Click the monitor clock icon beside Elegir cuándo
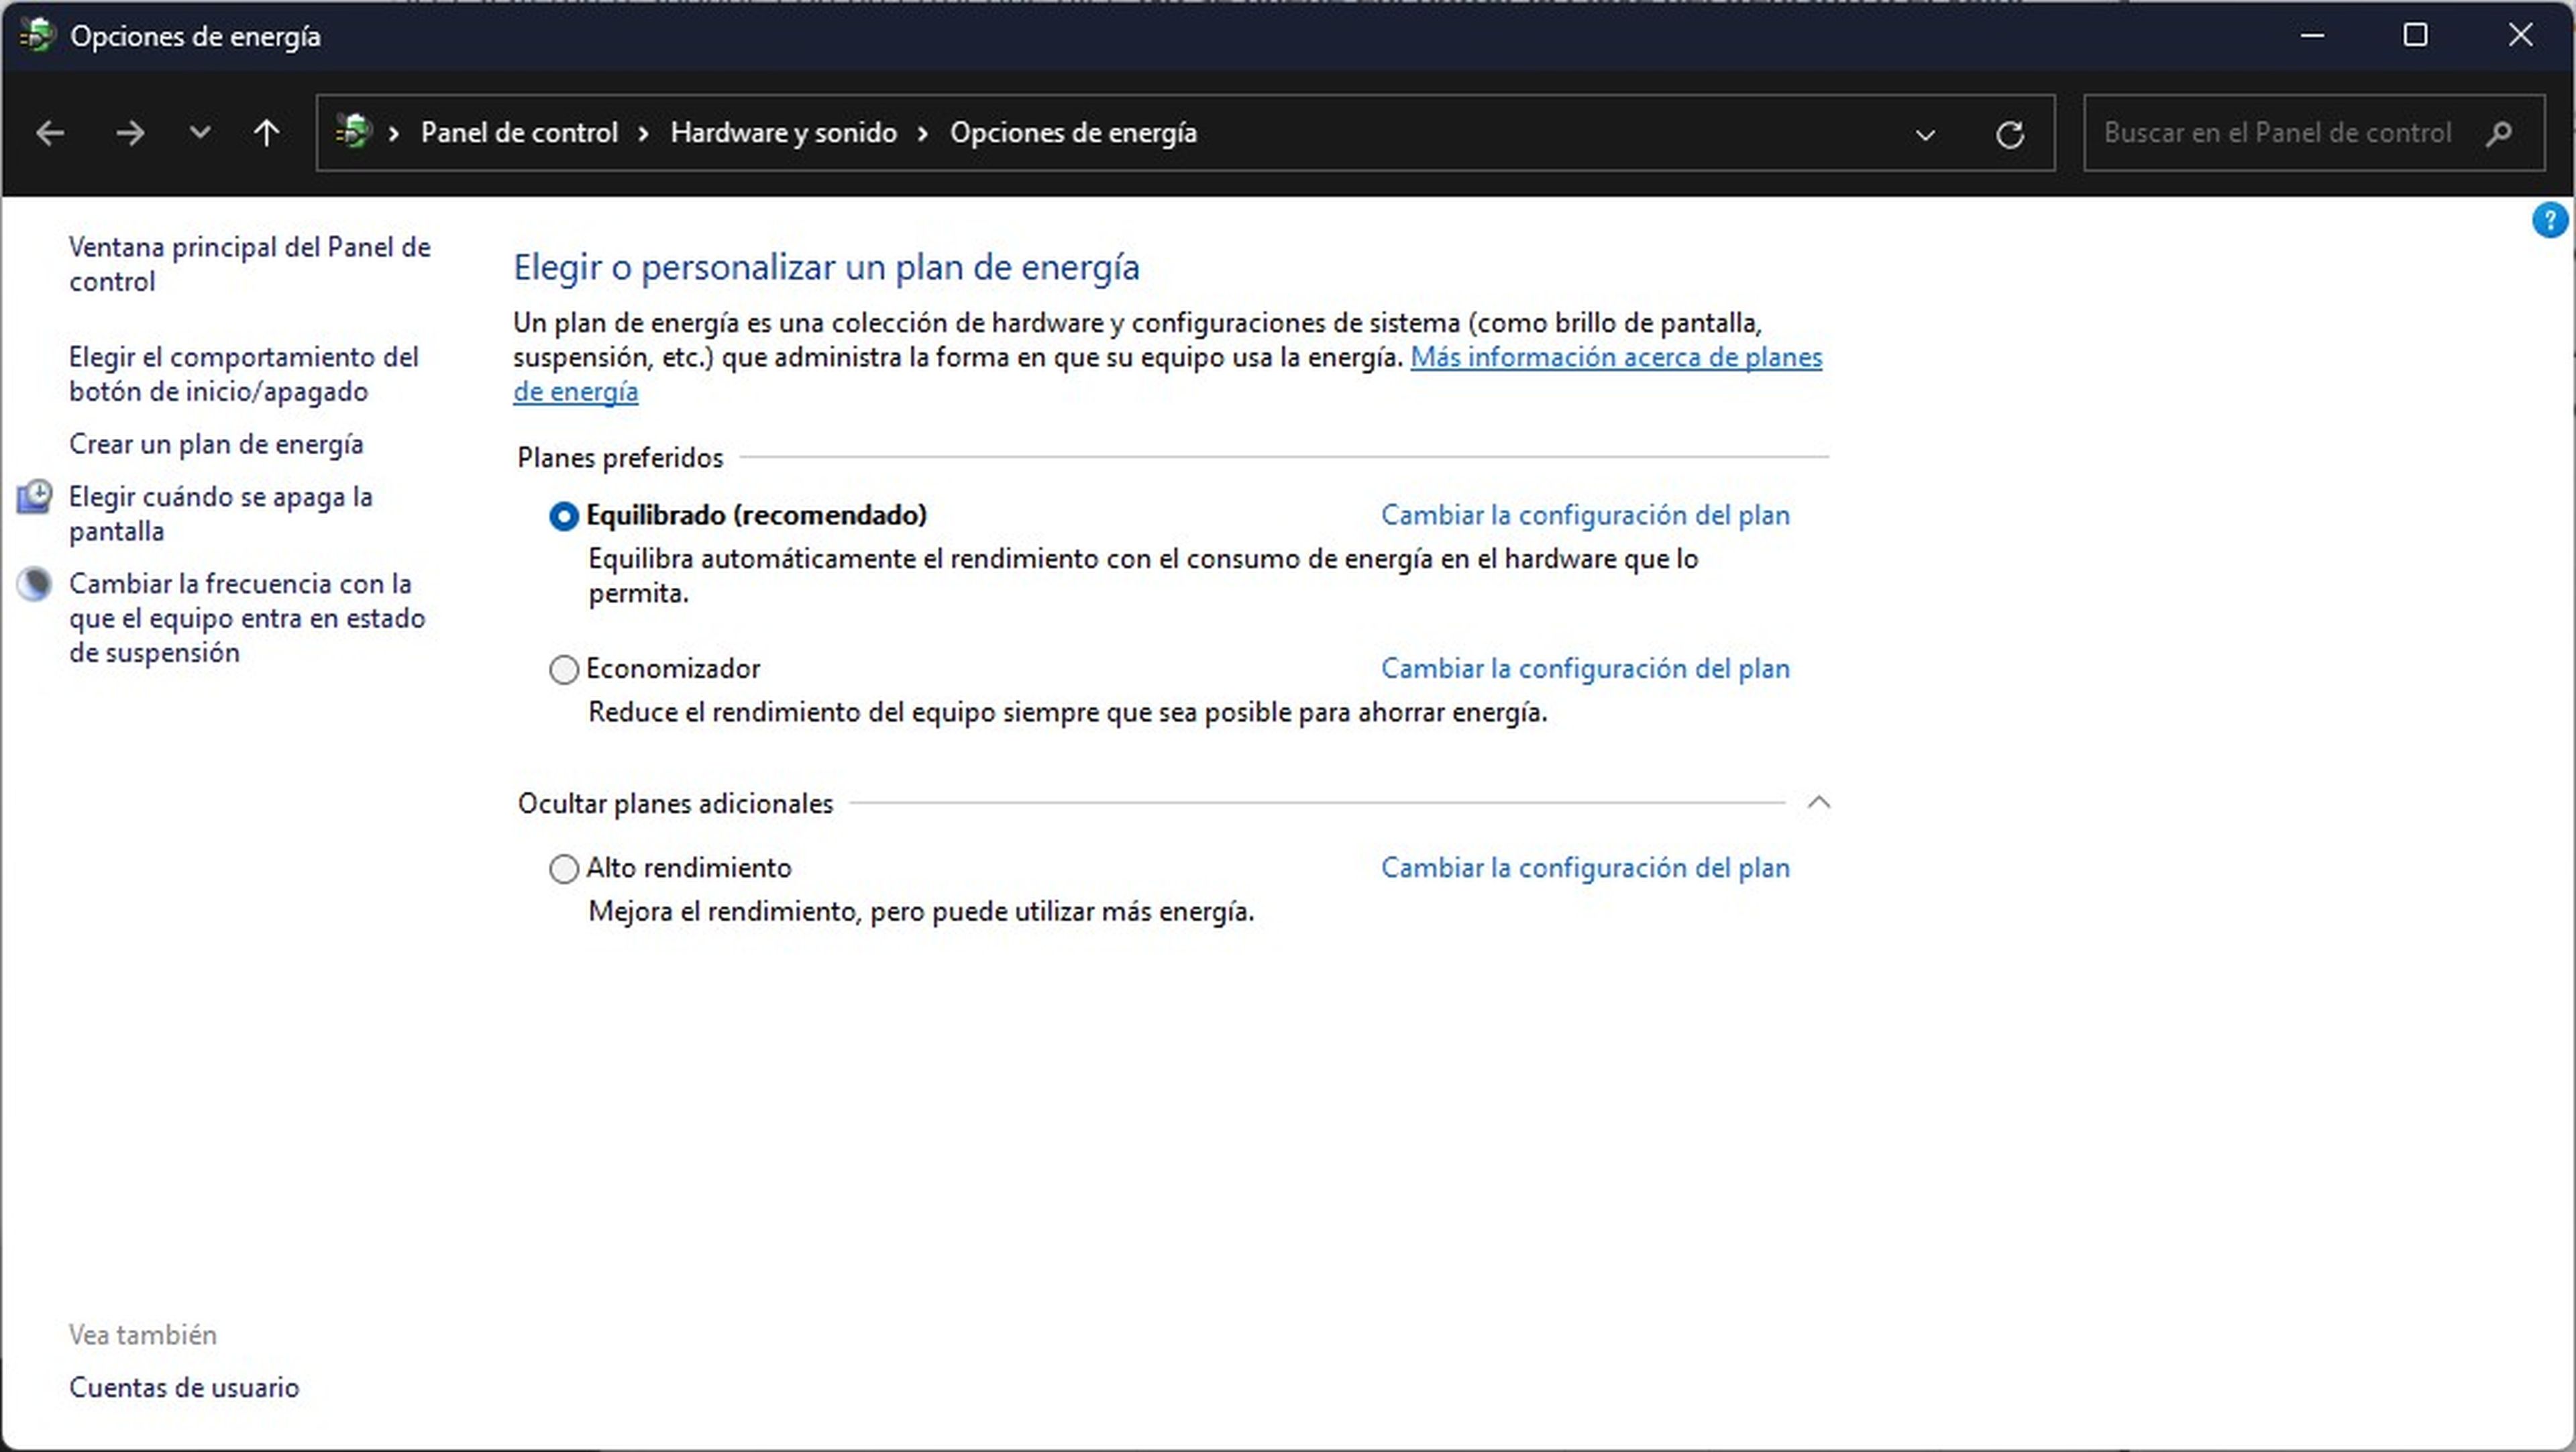The image size is (2576, 1452). coord(34,497)
